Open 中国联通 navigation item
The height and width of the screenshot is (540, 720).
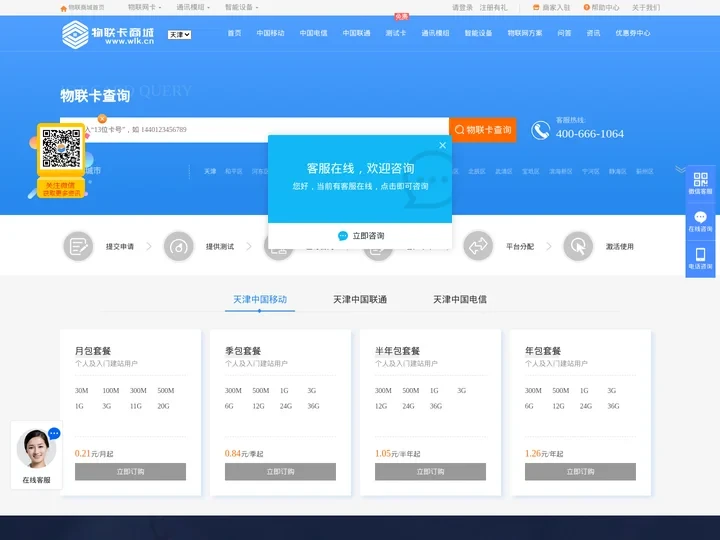point(356,33)
